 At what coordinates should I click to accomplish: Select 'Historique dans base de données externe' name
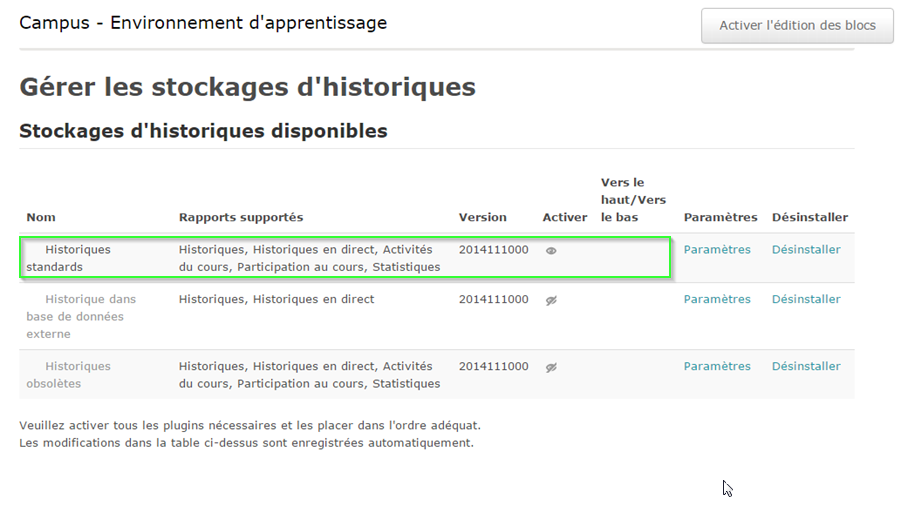point(80,316)
